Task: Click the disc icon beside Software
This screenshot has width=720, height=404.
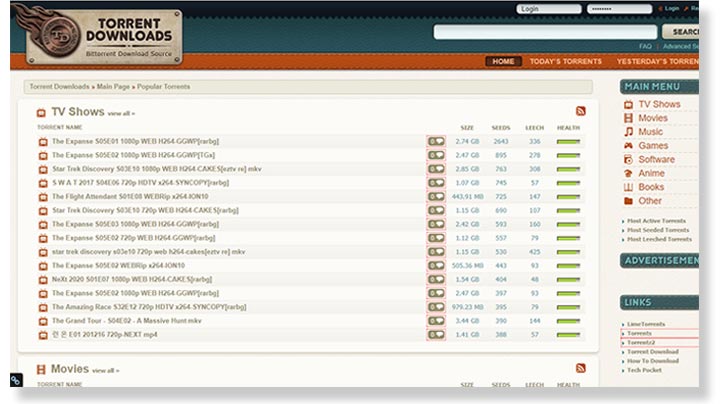Action: pos(628,159)
